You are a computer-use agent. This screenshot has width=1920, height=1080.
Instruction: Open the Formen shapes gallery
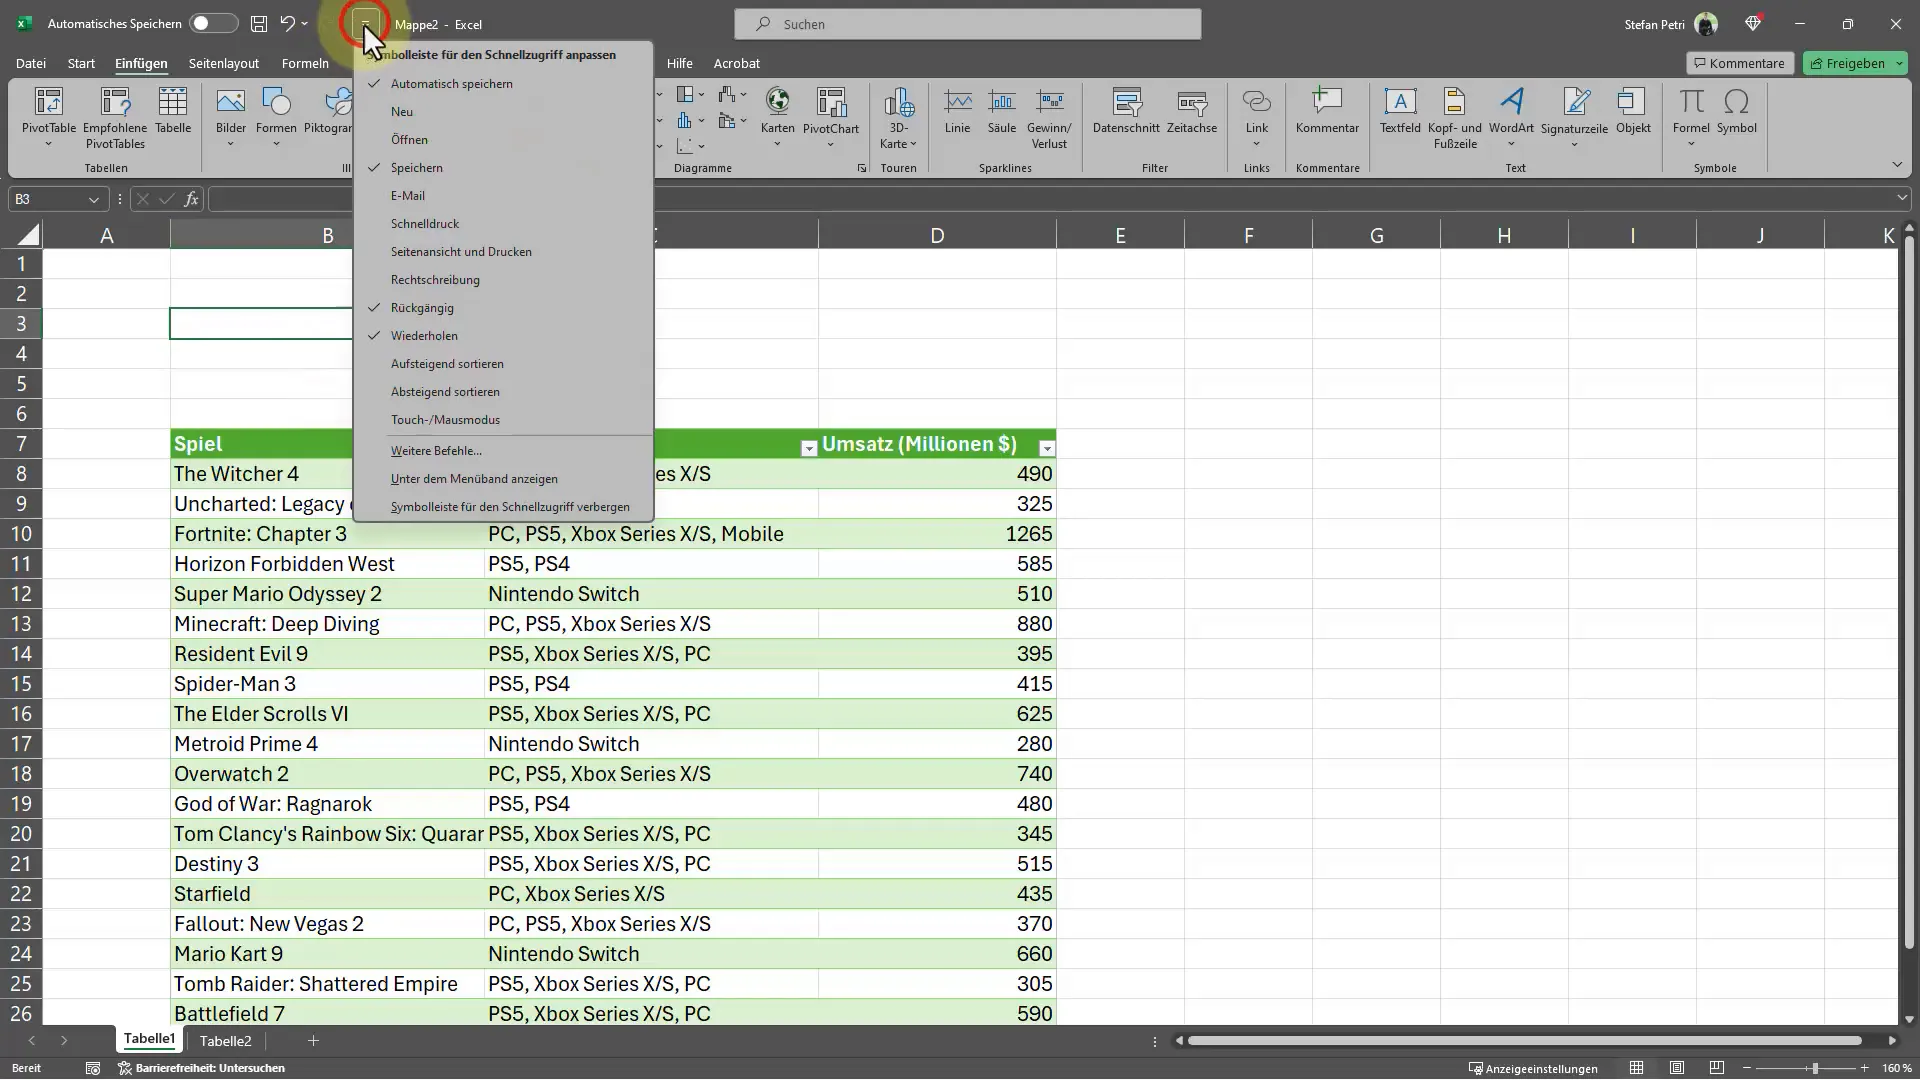pos(276,116)
